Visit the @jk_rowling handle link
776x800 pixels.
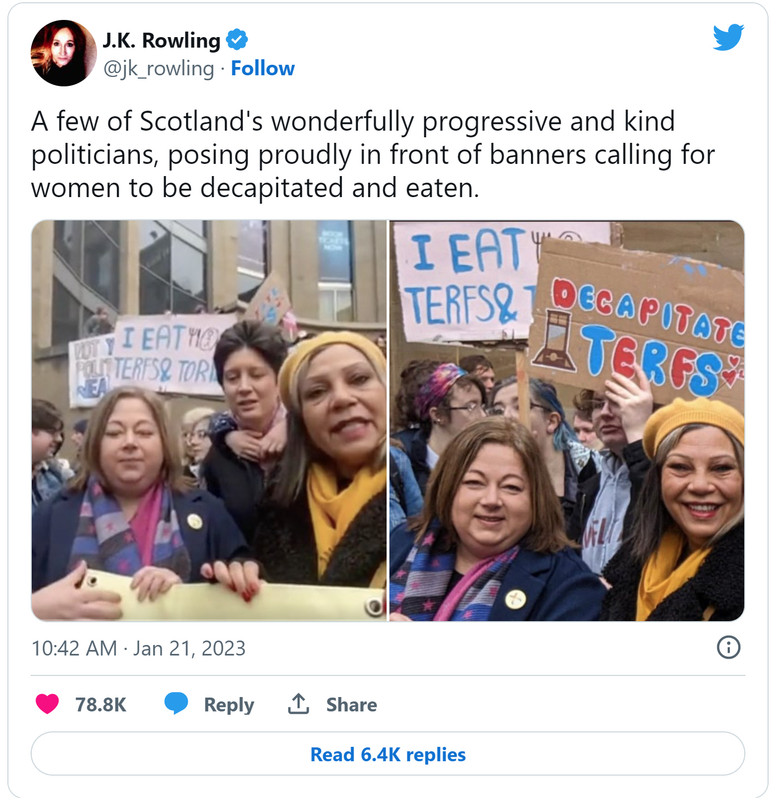pyautogui.click(x=159, y=68)
